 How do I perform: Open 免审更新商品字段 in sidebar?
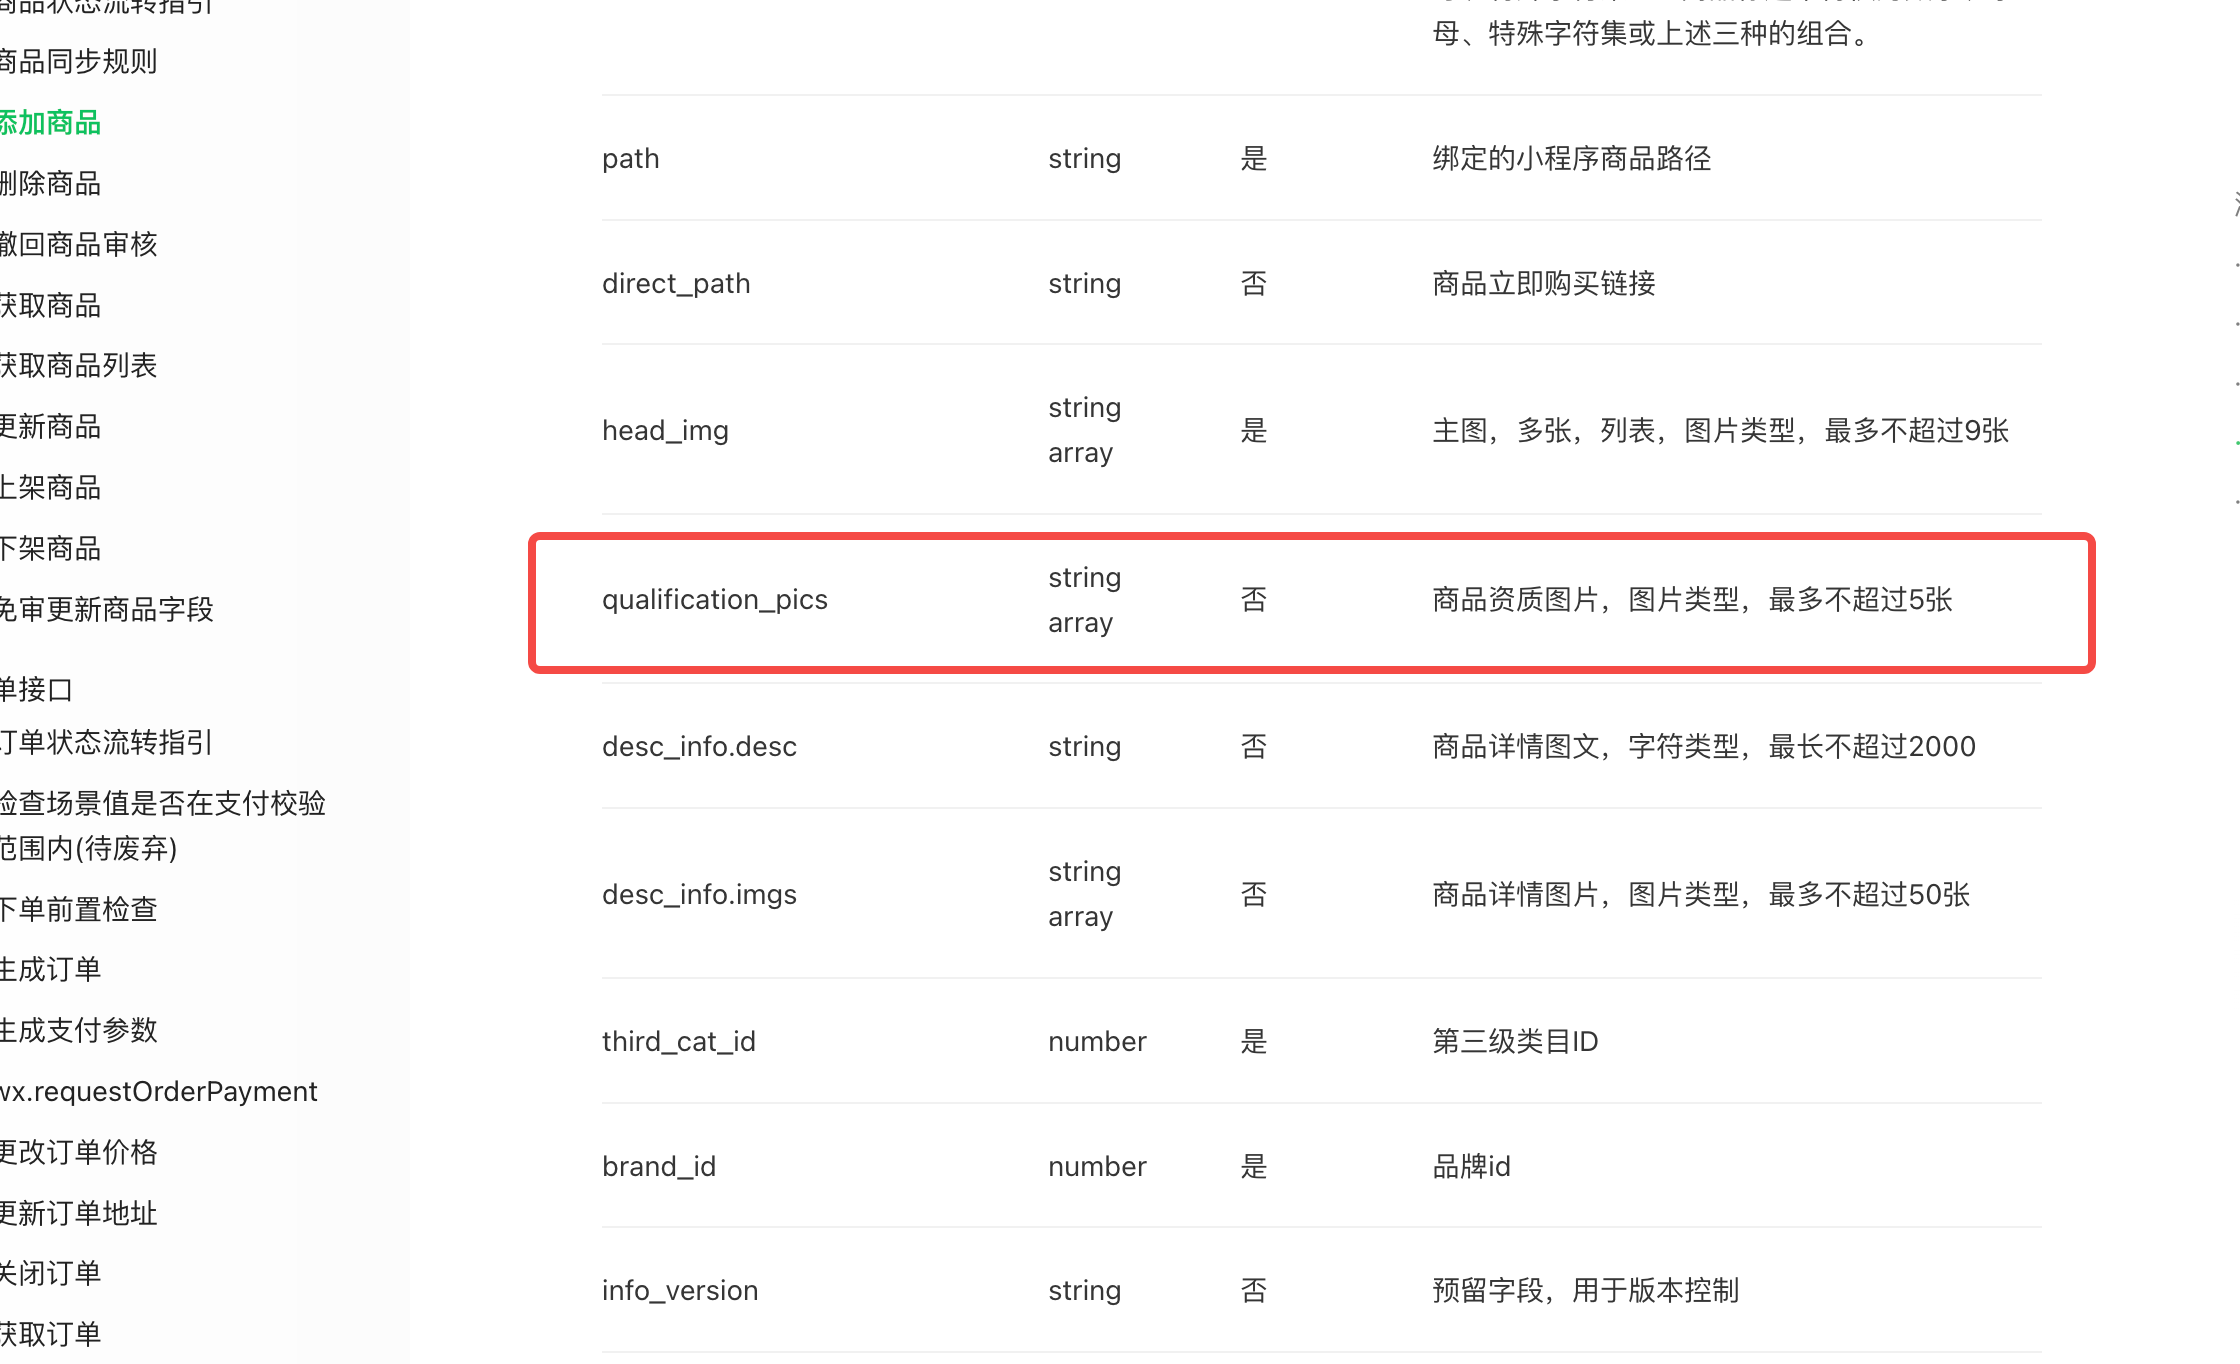(x=106, y=610)
